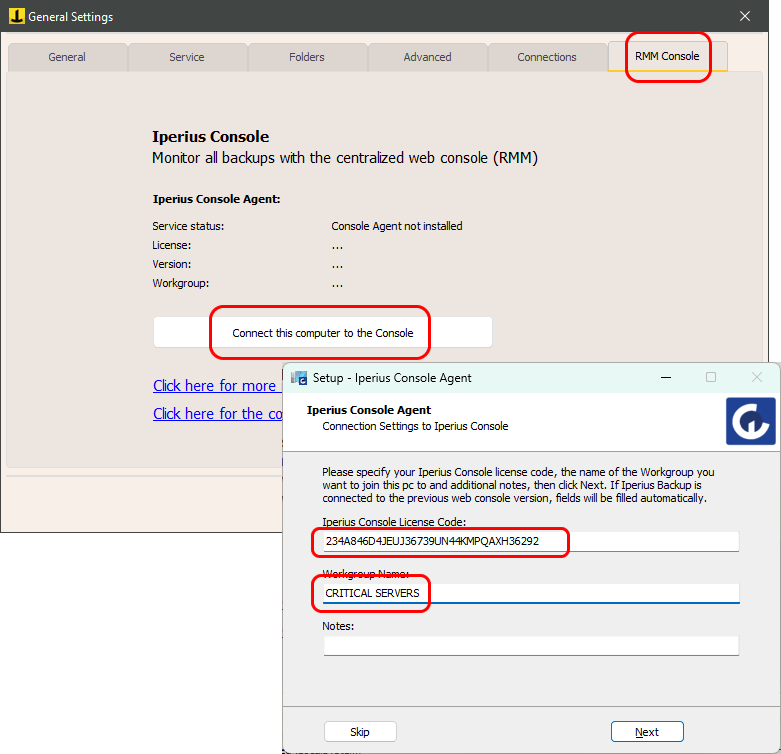
Task: Switch to the Service tab
Action: (x=187, y=57)
